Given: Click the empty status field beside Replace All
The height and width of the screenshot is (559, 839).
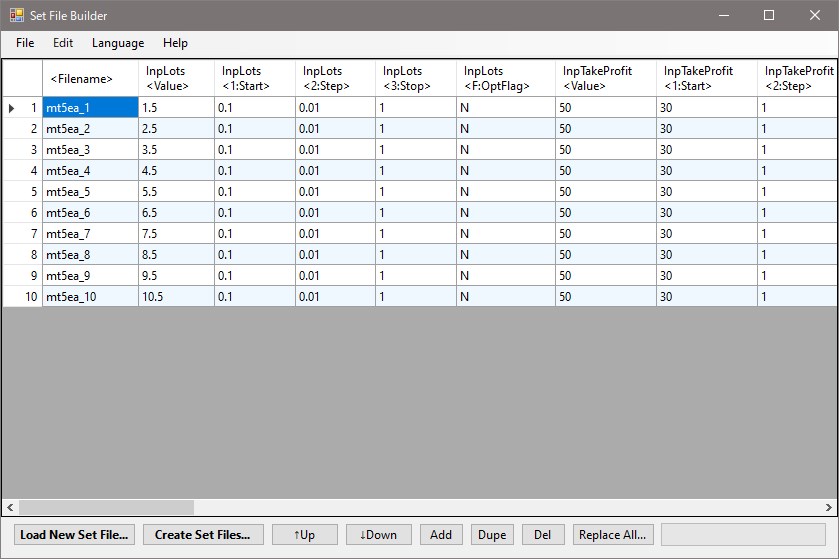Looking at the screenshot, I should 743,534.
